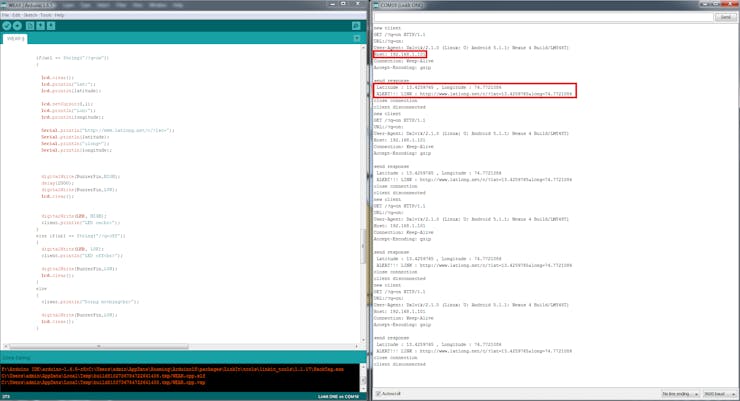Image resolution: width=740 pixels, height=401 pixels.
Task: Open the Edit menu in Arduino IDE
Action: click(x=17, y=15)
